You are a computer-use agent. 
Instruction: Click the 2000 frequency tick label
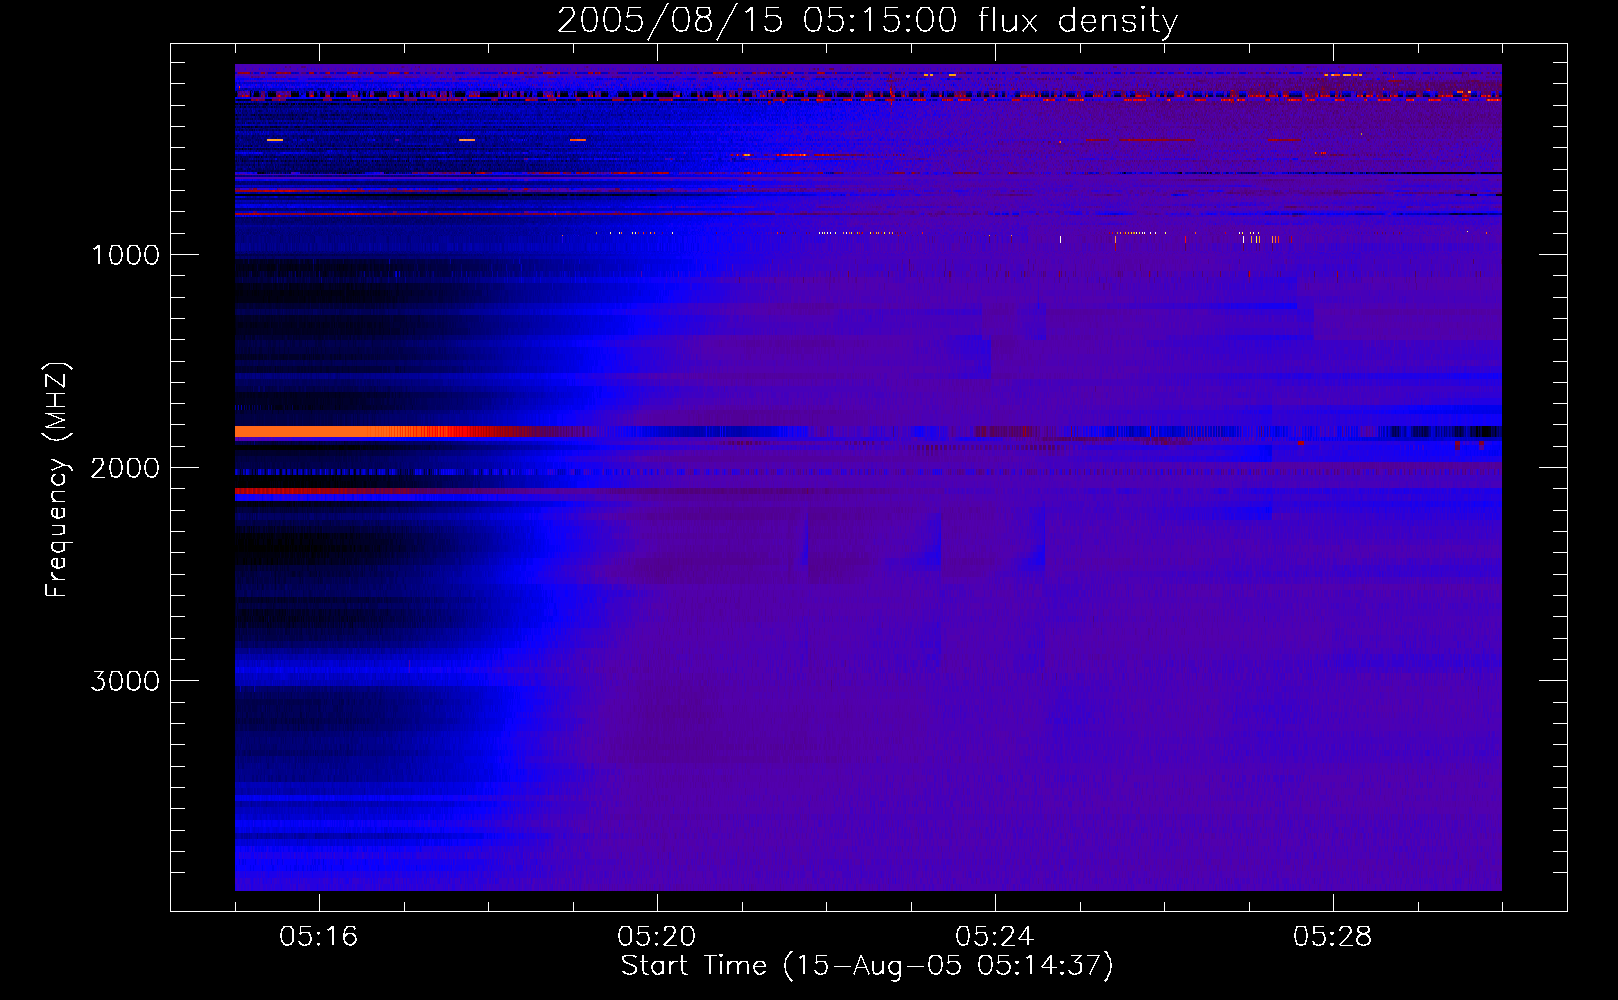coord(125,468)
